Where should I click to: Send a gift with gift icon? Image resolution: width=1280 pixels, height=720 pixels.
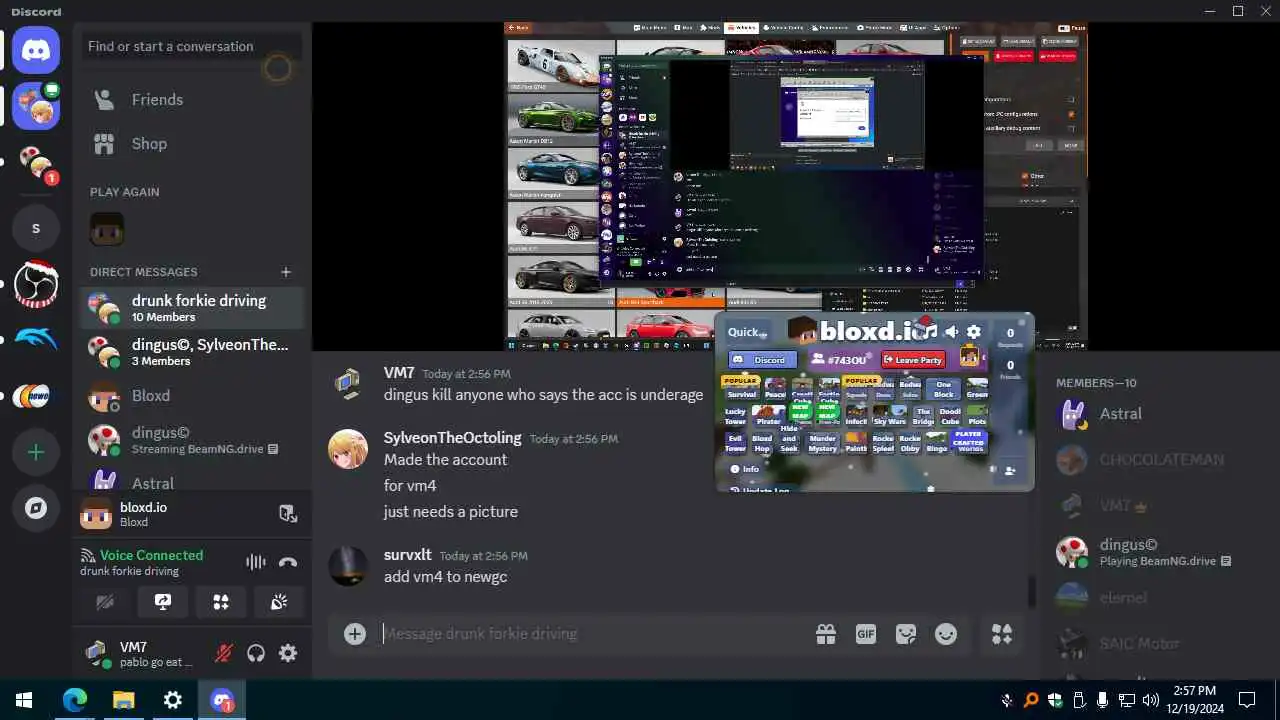[x=826, y=634]
